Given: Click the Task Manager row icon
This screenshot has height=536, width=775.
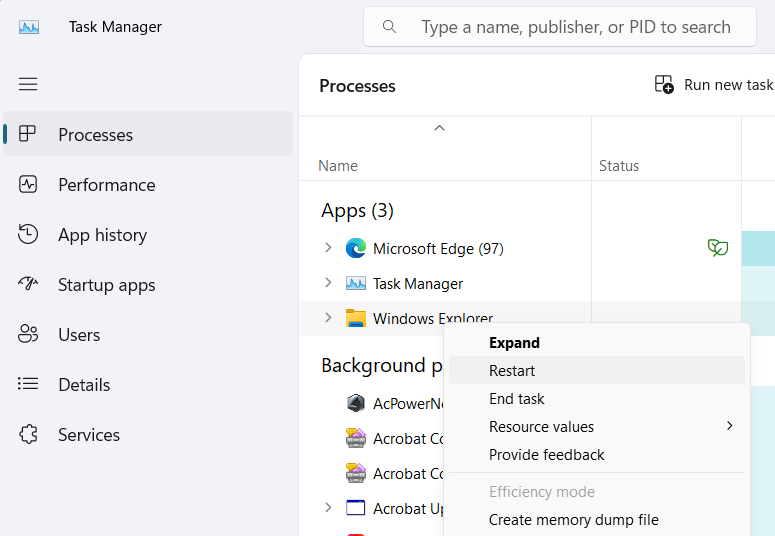Looking at the screenshot, I should pos(356,283).
